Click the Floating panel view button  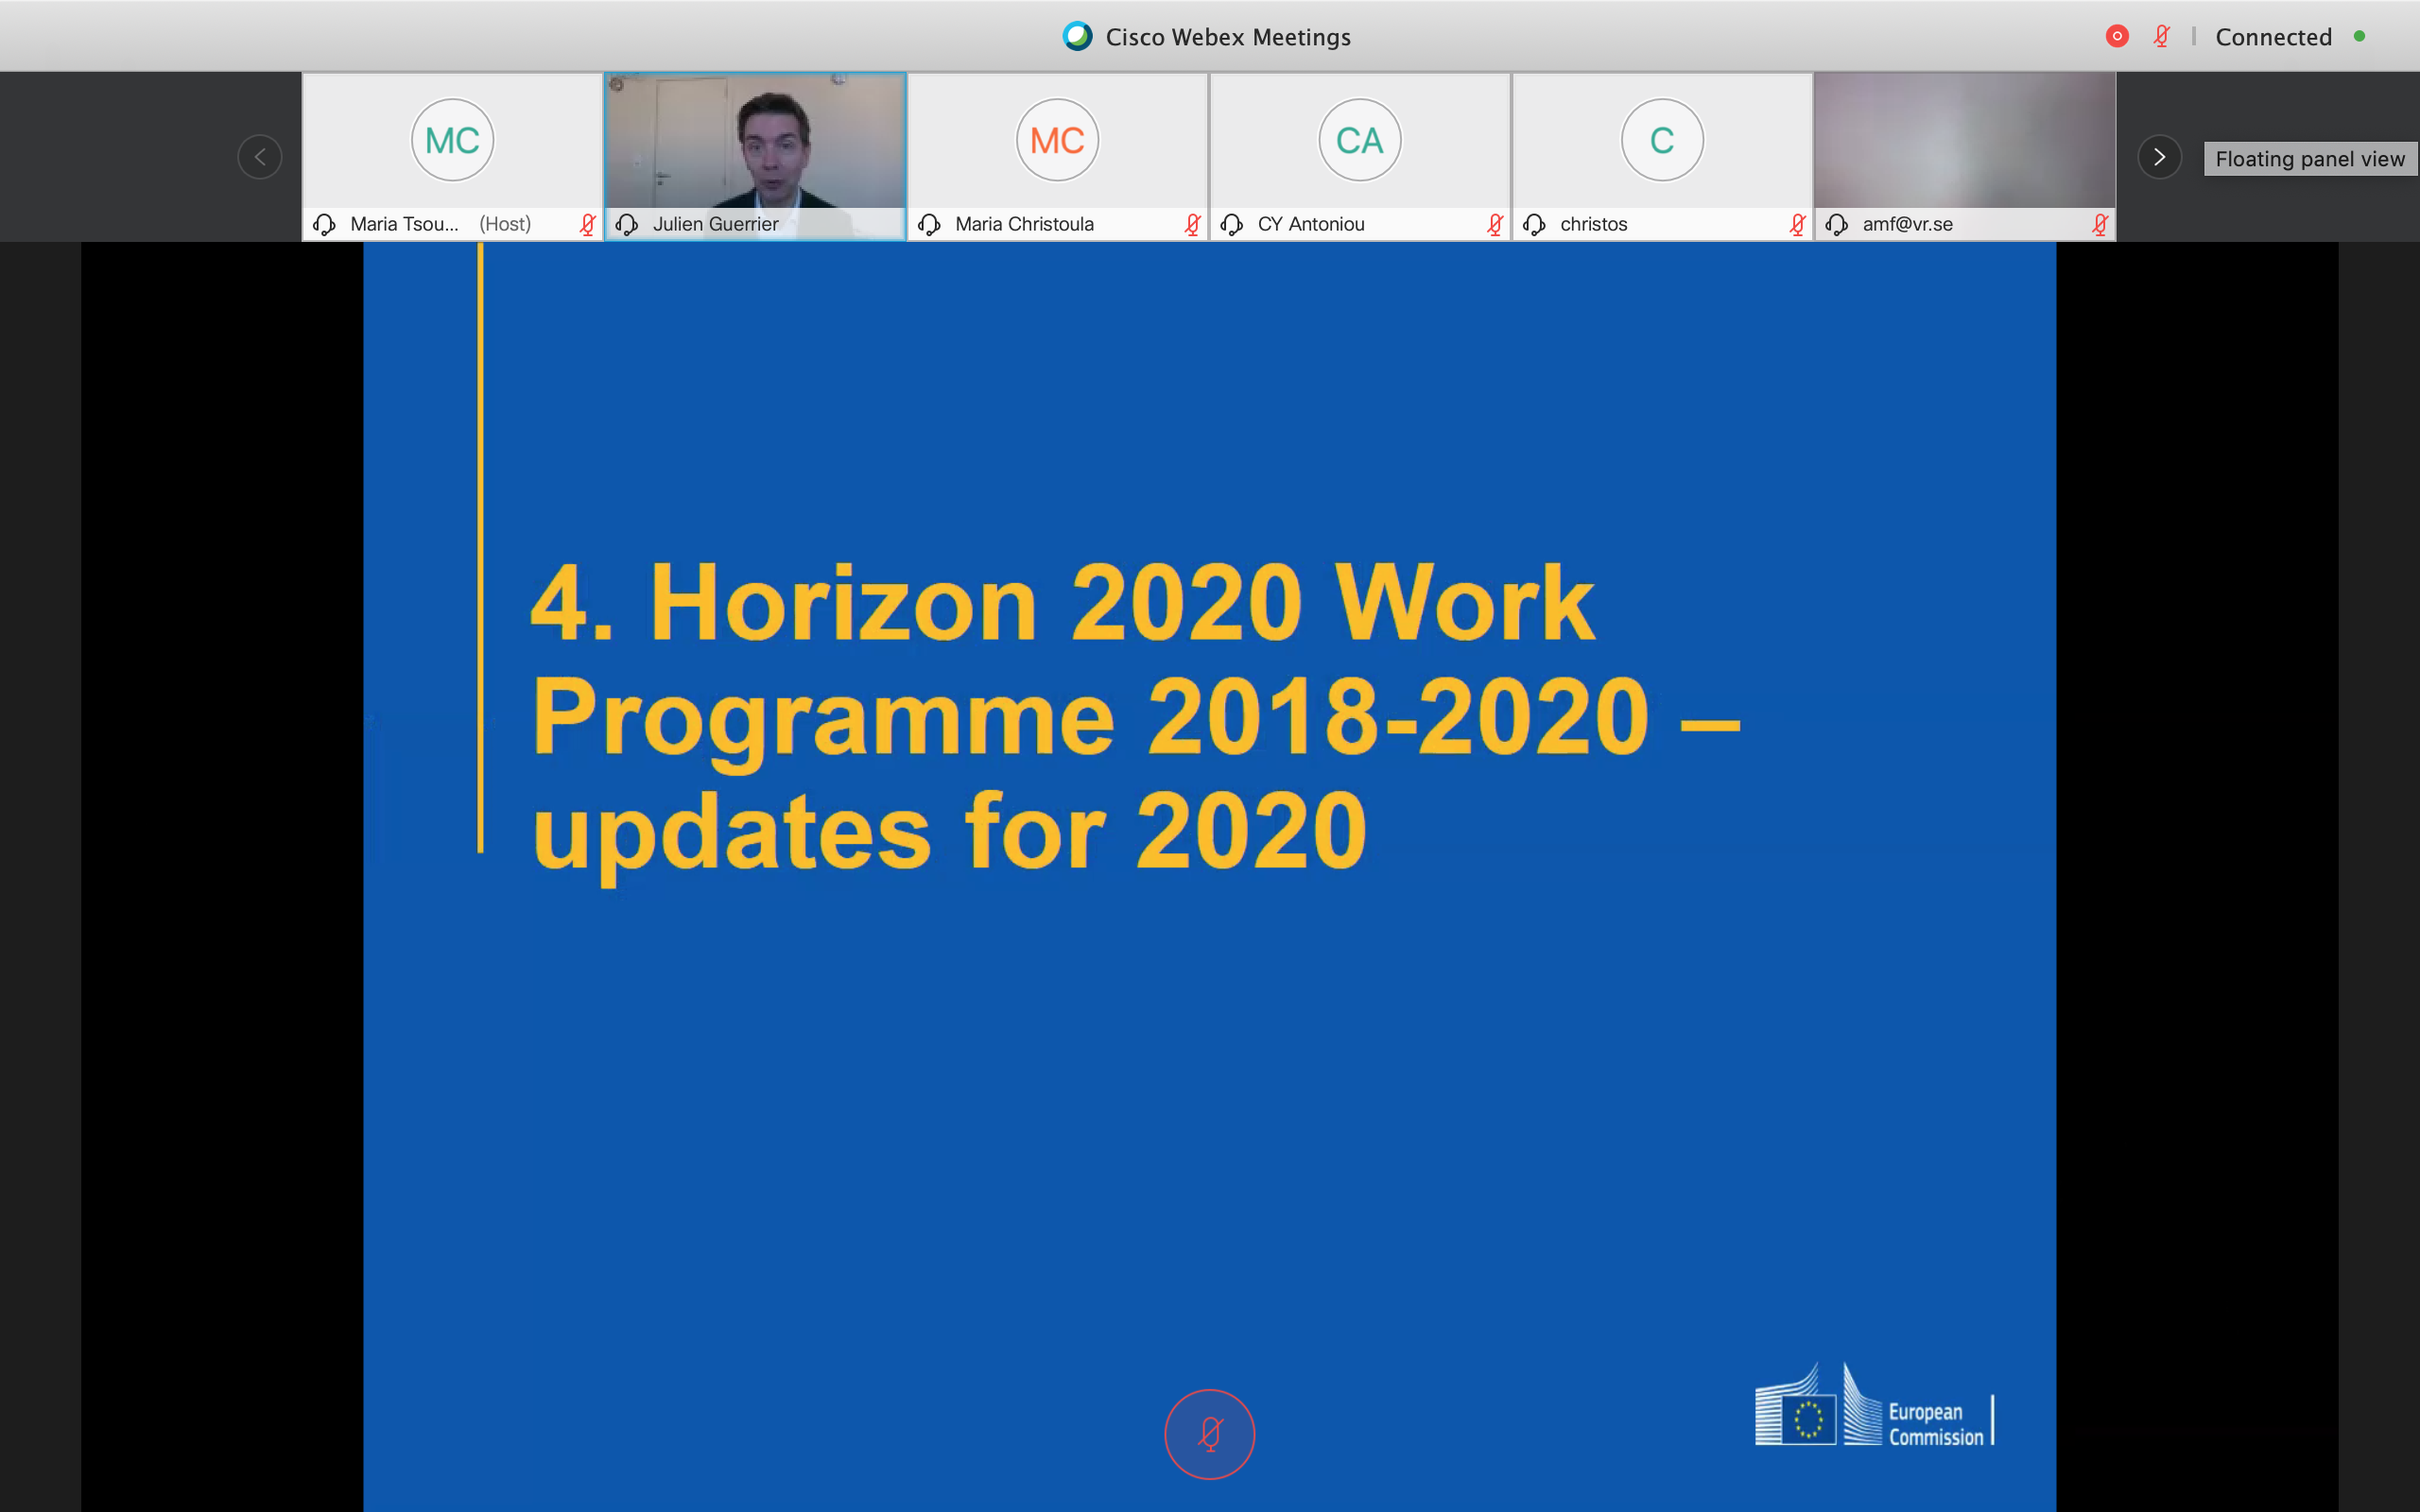coord(2309,158)
